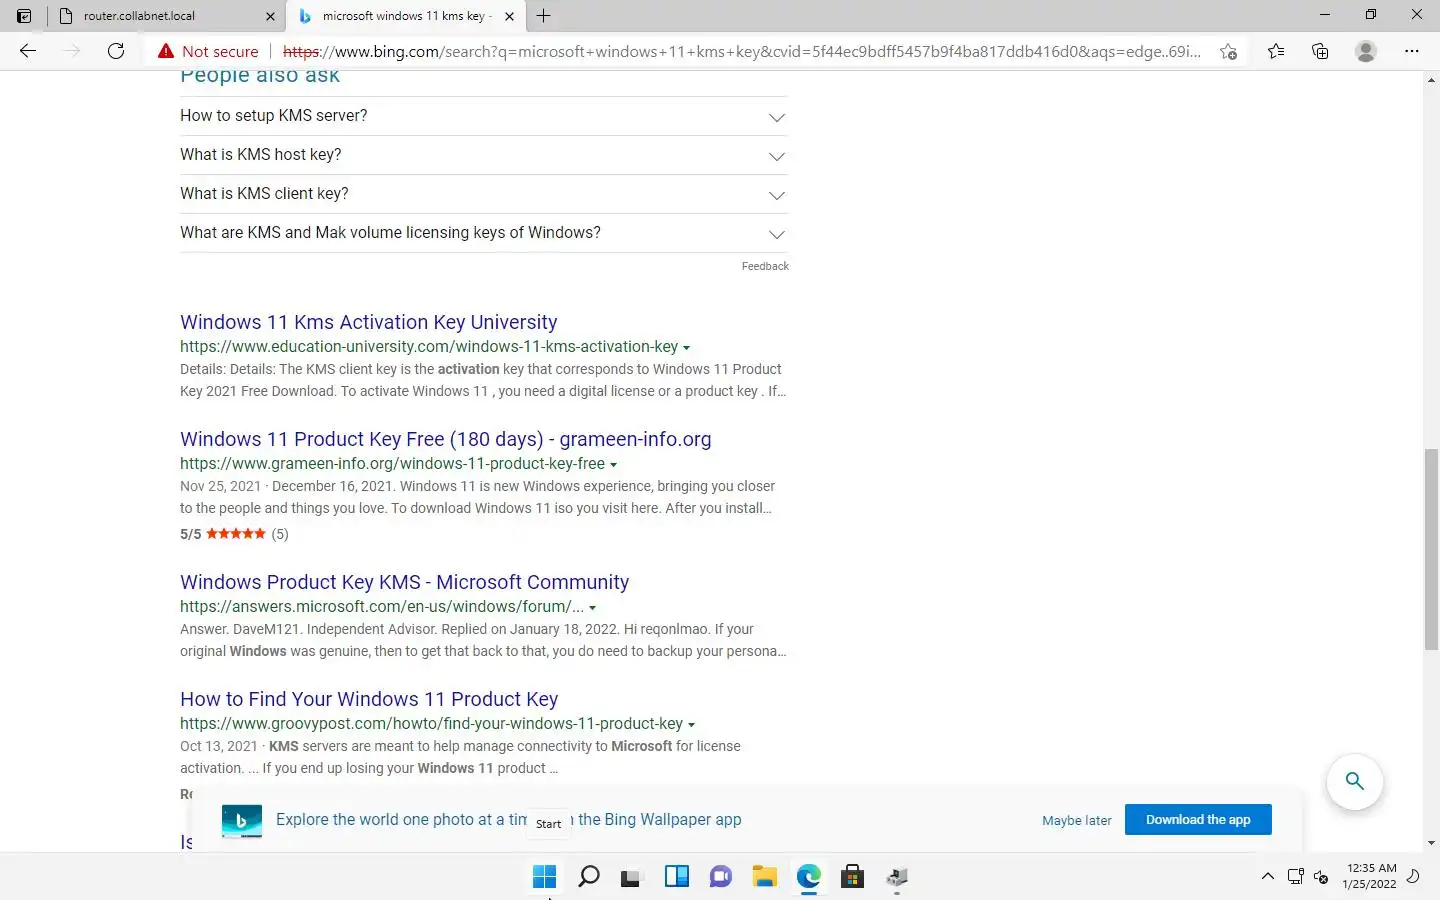Click the Bing URL in the address bar
Viewport: 1440px width, 900px height.
(741, 51)
